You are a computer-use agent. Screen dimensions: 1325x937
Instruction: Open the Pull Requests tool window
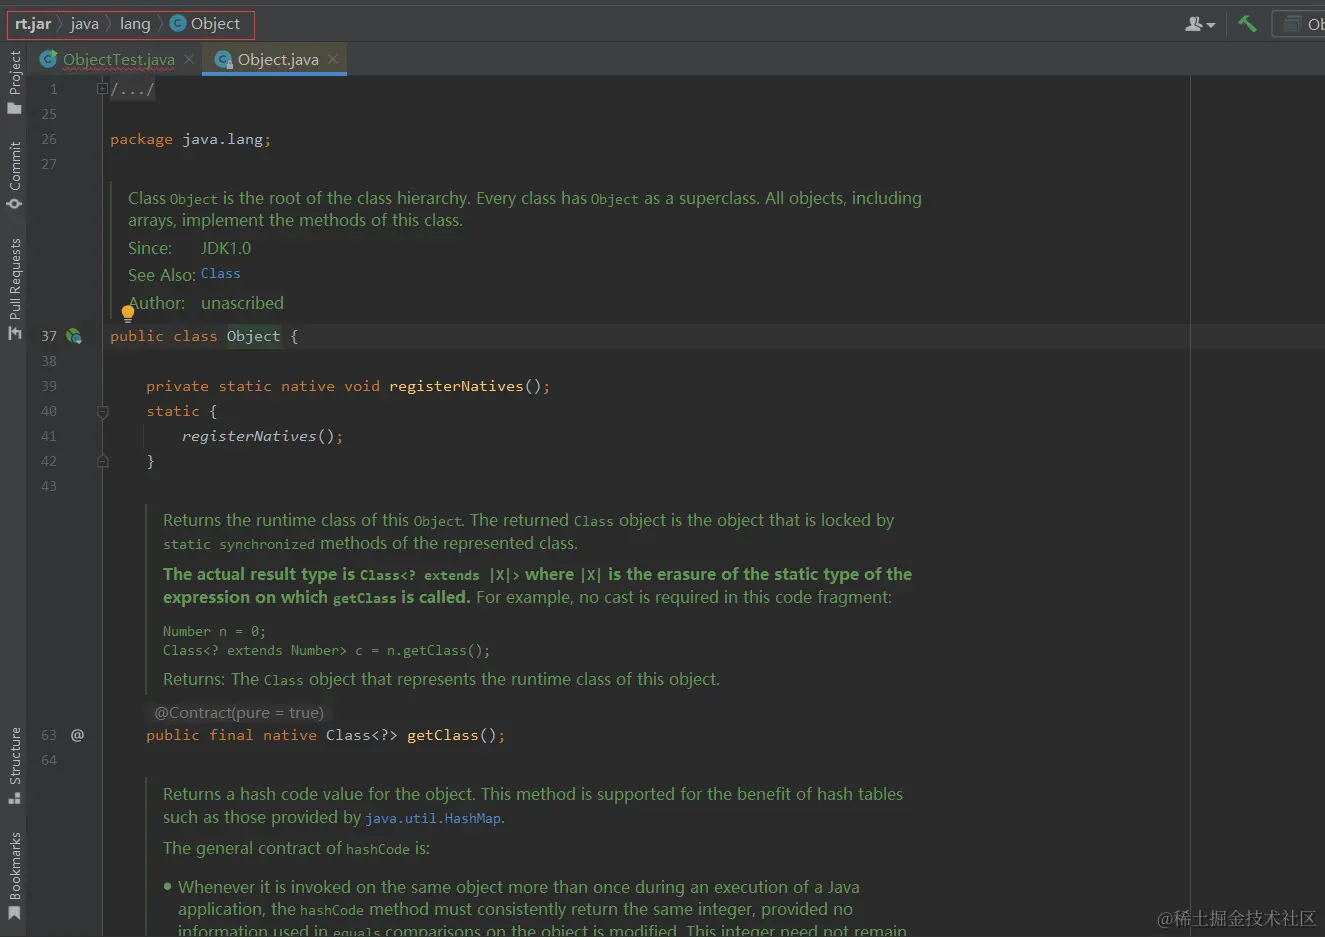point(14,289)
